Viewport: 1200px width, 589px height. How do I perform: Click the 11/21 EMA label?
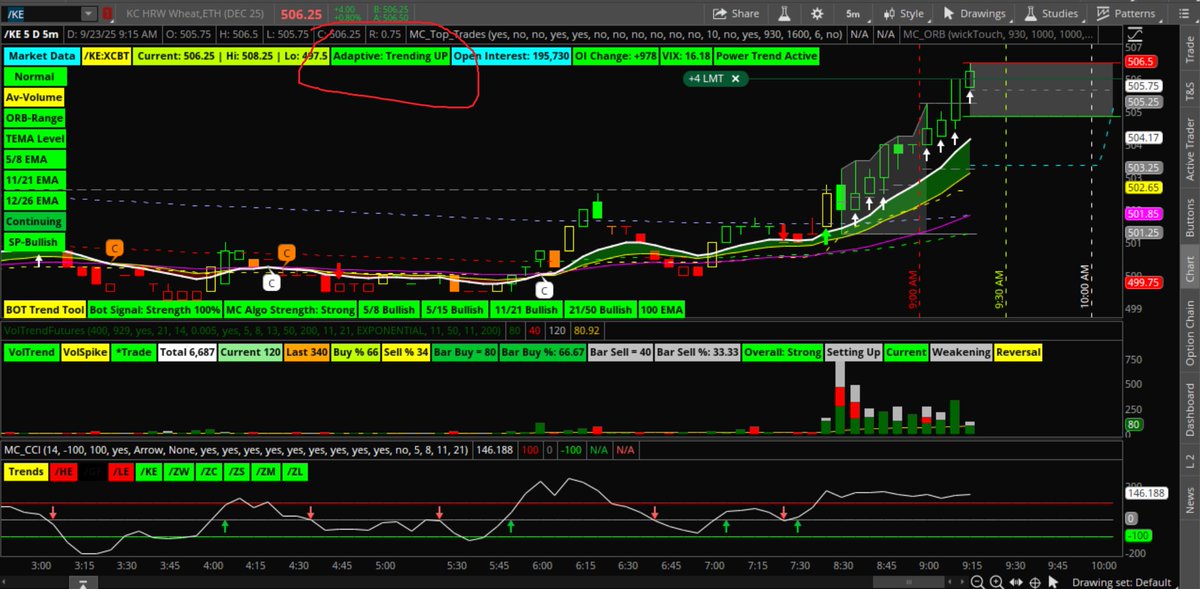(x=35, y=180)
